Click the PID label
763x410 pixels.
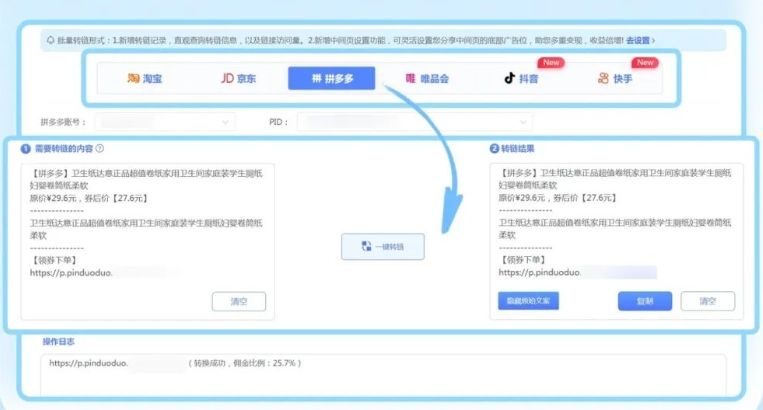(278, 122)
